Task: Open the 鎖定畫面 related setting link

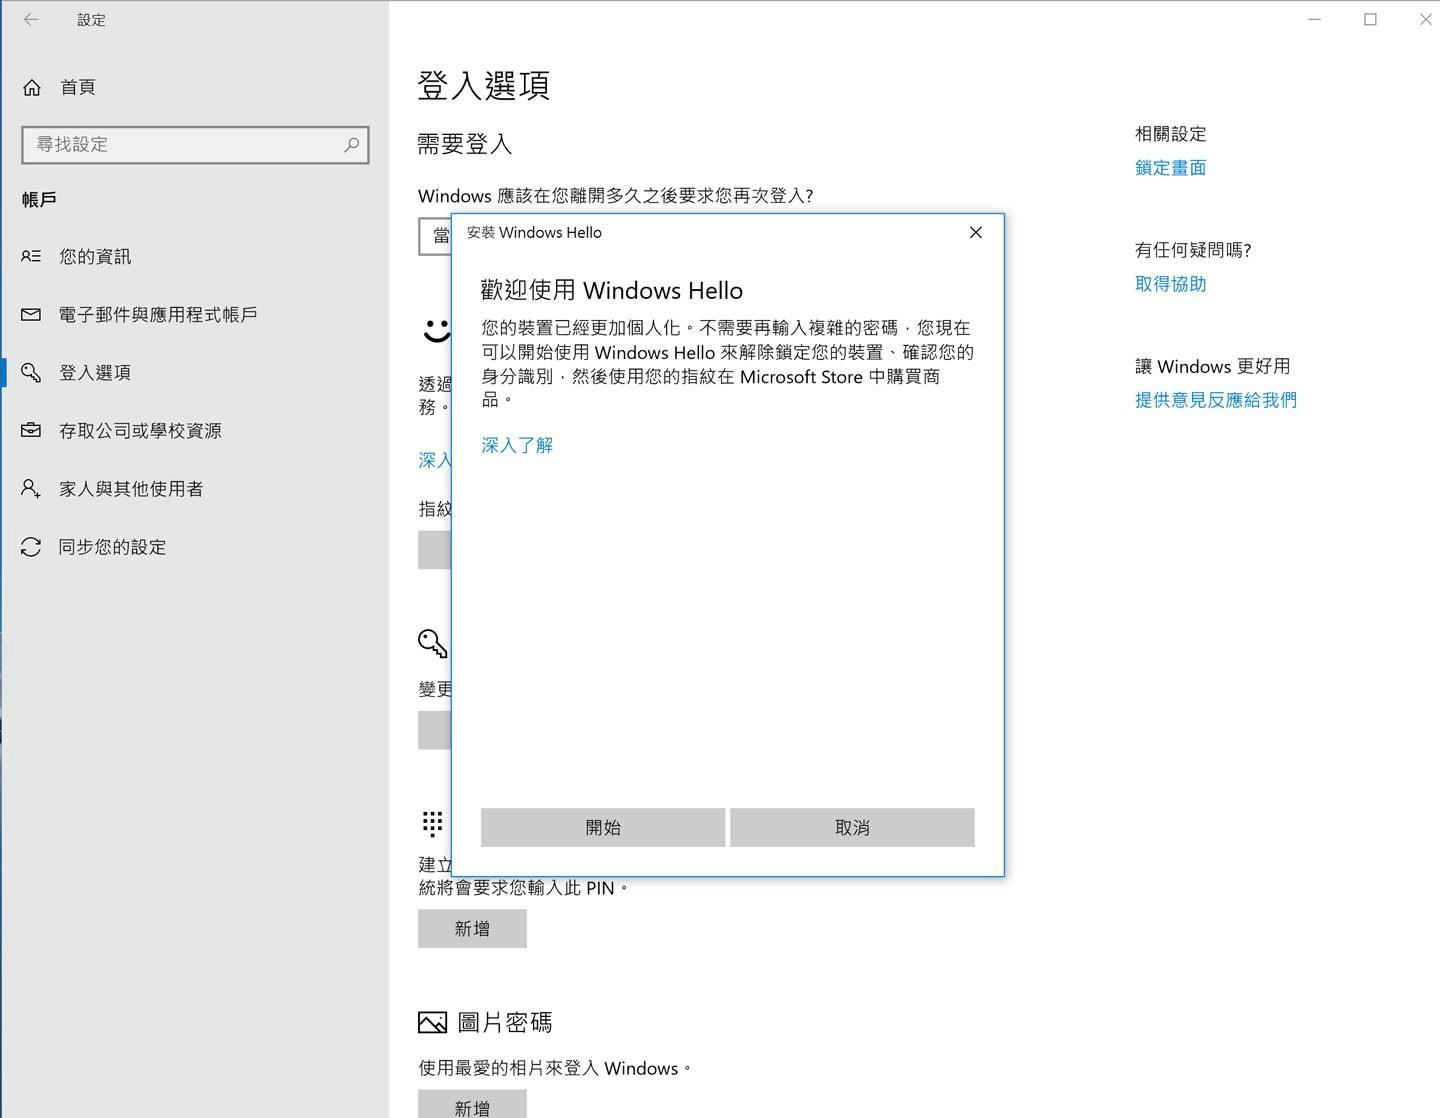Action: tap(1171, 168)
